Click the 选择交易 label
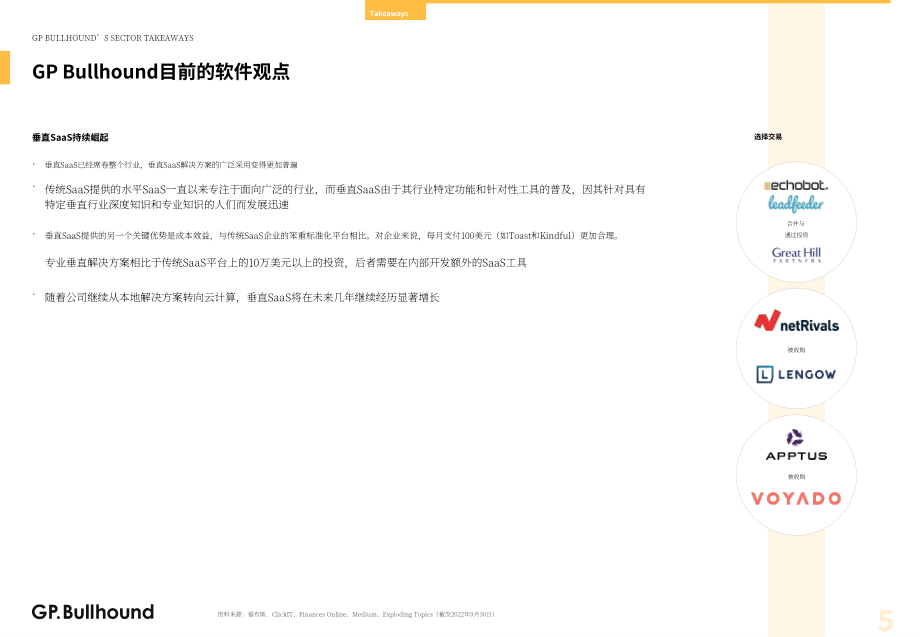The image size is (920, 637). pyautogui.click(x=767, y=137)
